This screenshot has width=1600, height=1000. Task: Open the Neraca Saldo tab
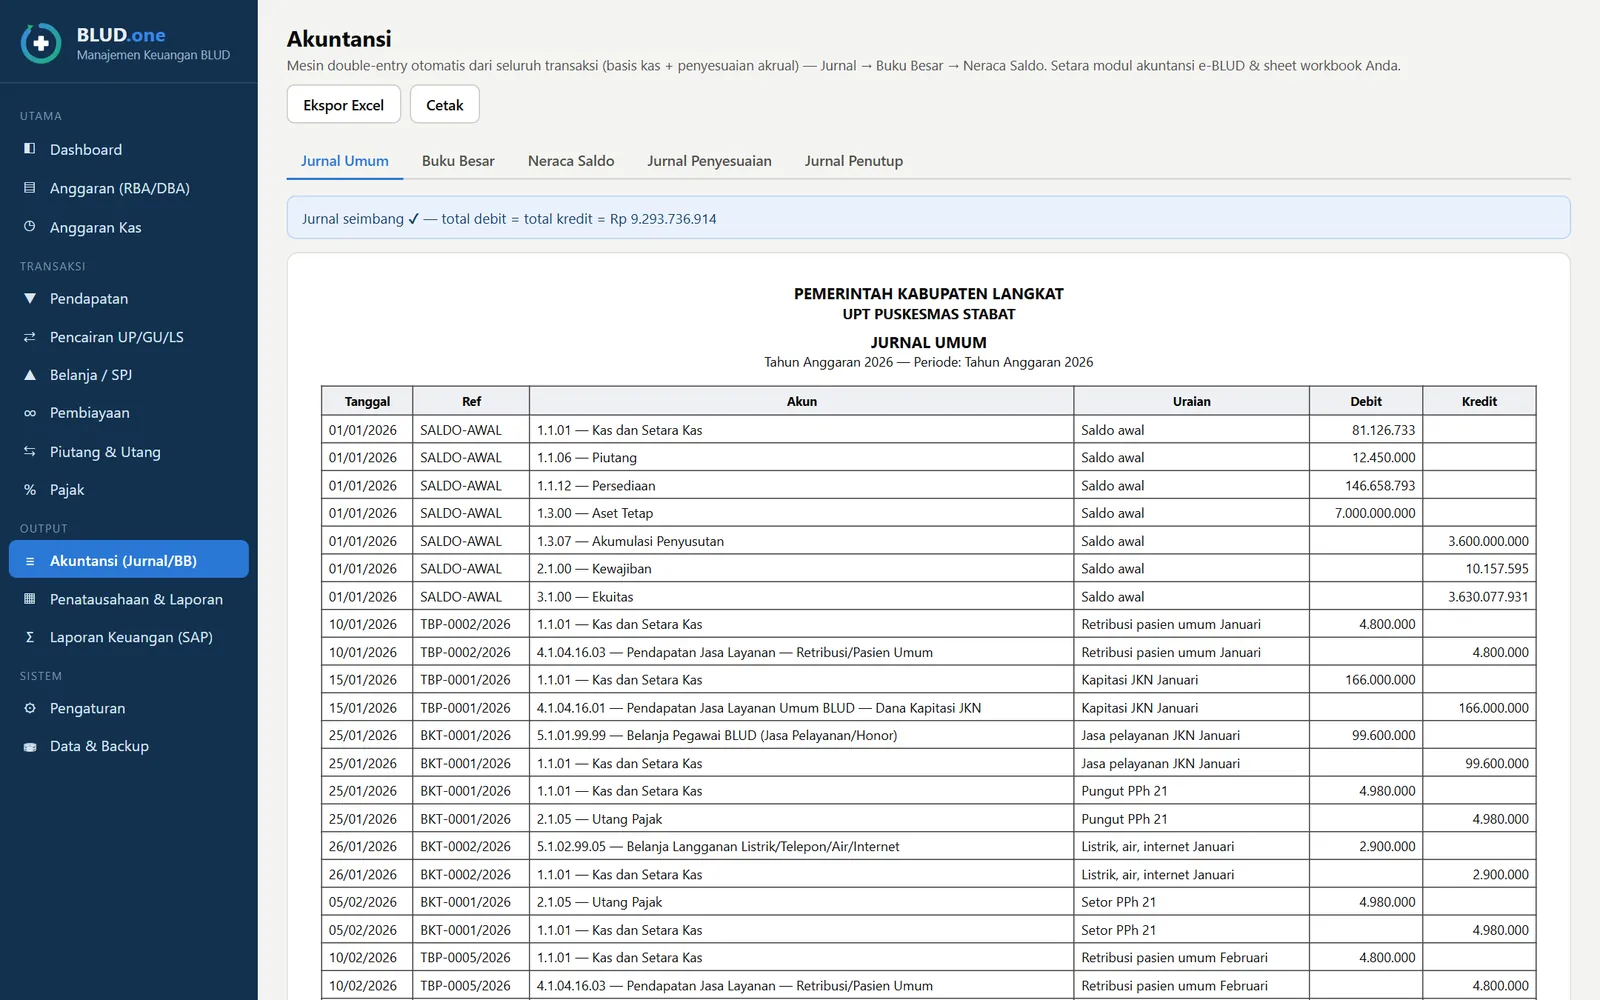coord(571,161)
